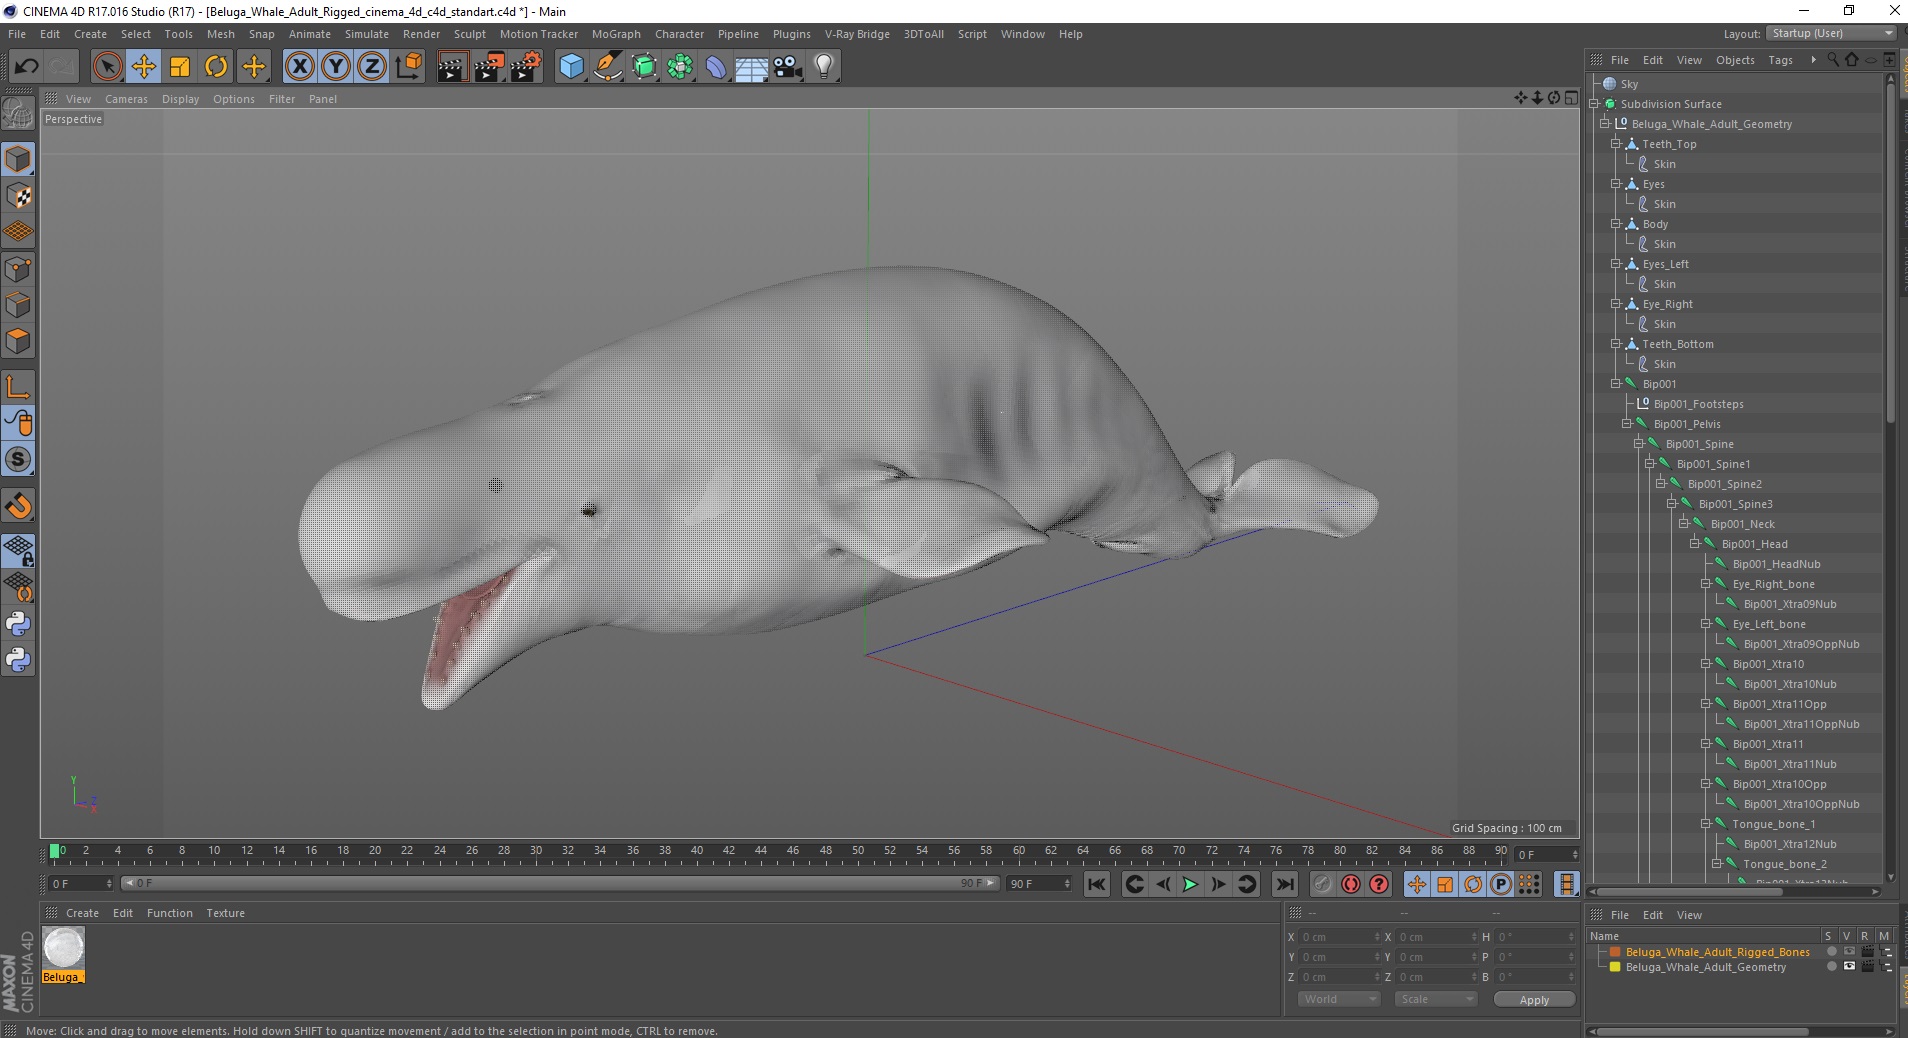Image resolution: width=1908 pixels, height=1038 pixels.
Task: Go to start of animation
Action: point(1097,884)
